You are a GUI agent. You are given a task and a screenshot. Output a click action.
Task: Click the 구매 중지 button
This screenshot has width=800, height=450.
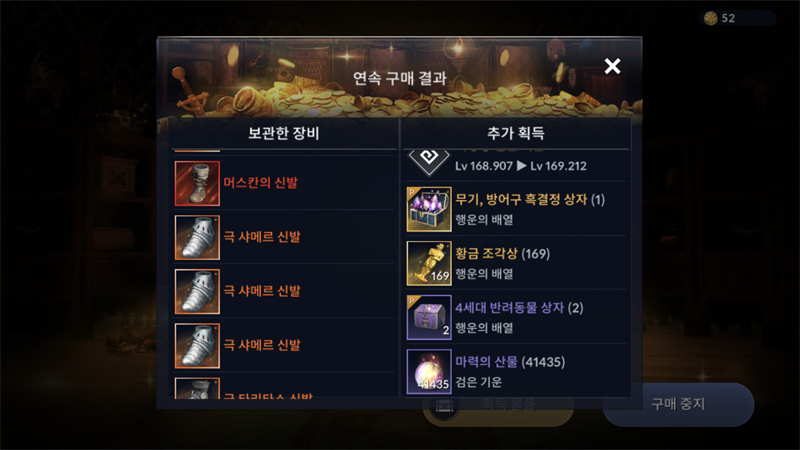coord(678,404)
